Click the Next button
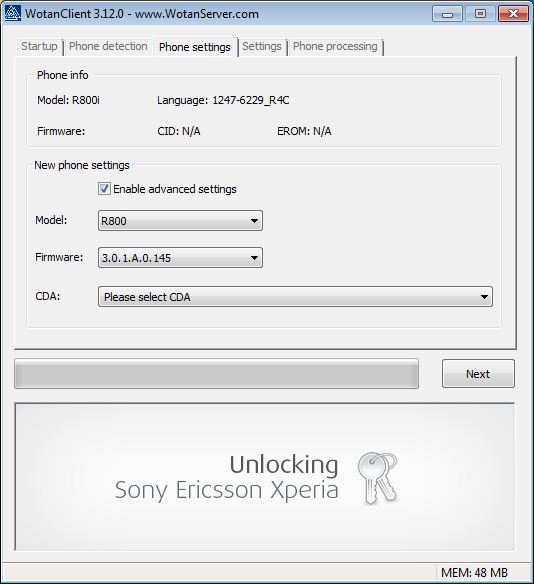 478,374
